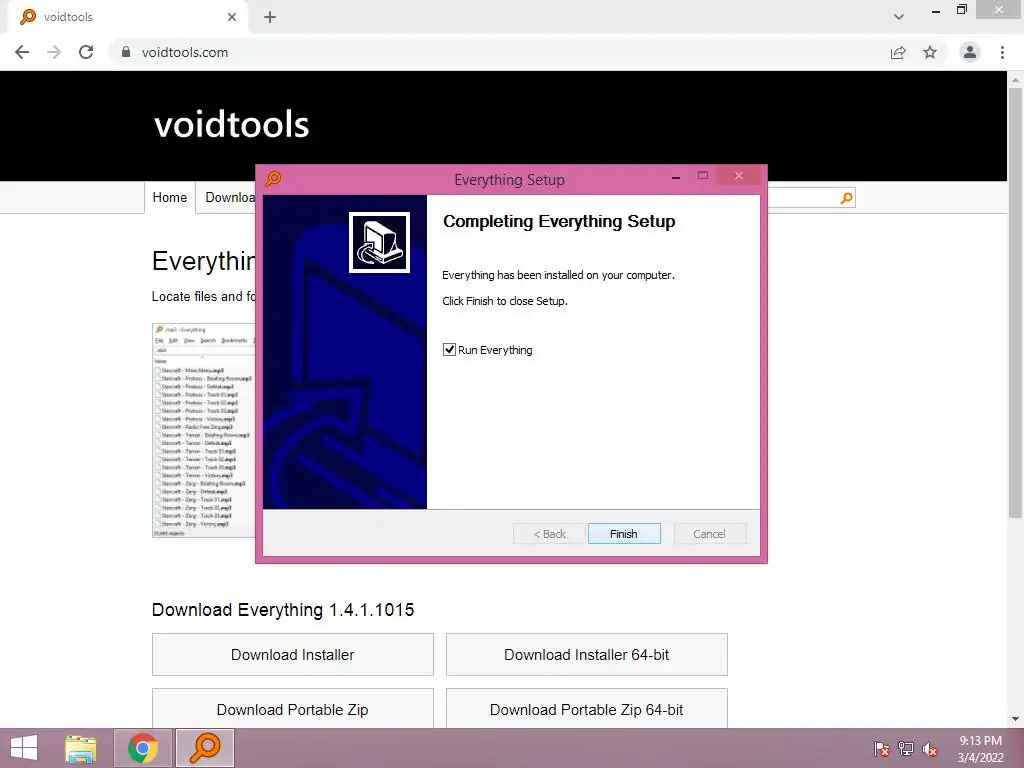This screenshot has height=768, width=1024.
Task: Open the tab search dropdown arrow
Action: point(899,17)
